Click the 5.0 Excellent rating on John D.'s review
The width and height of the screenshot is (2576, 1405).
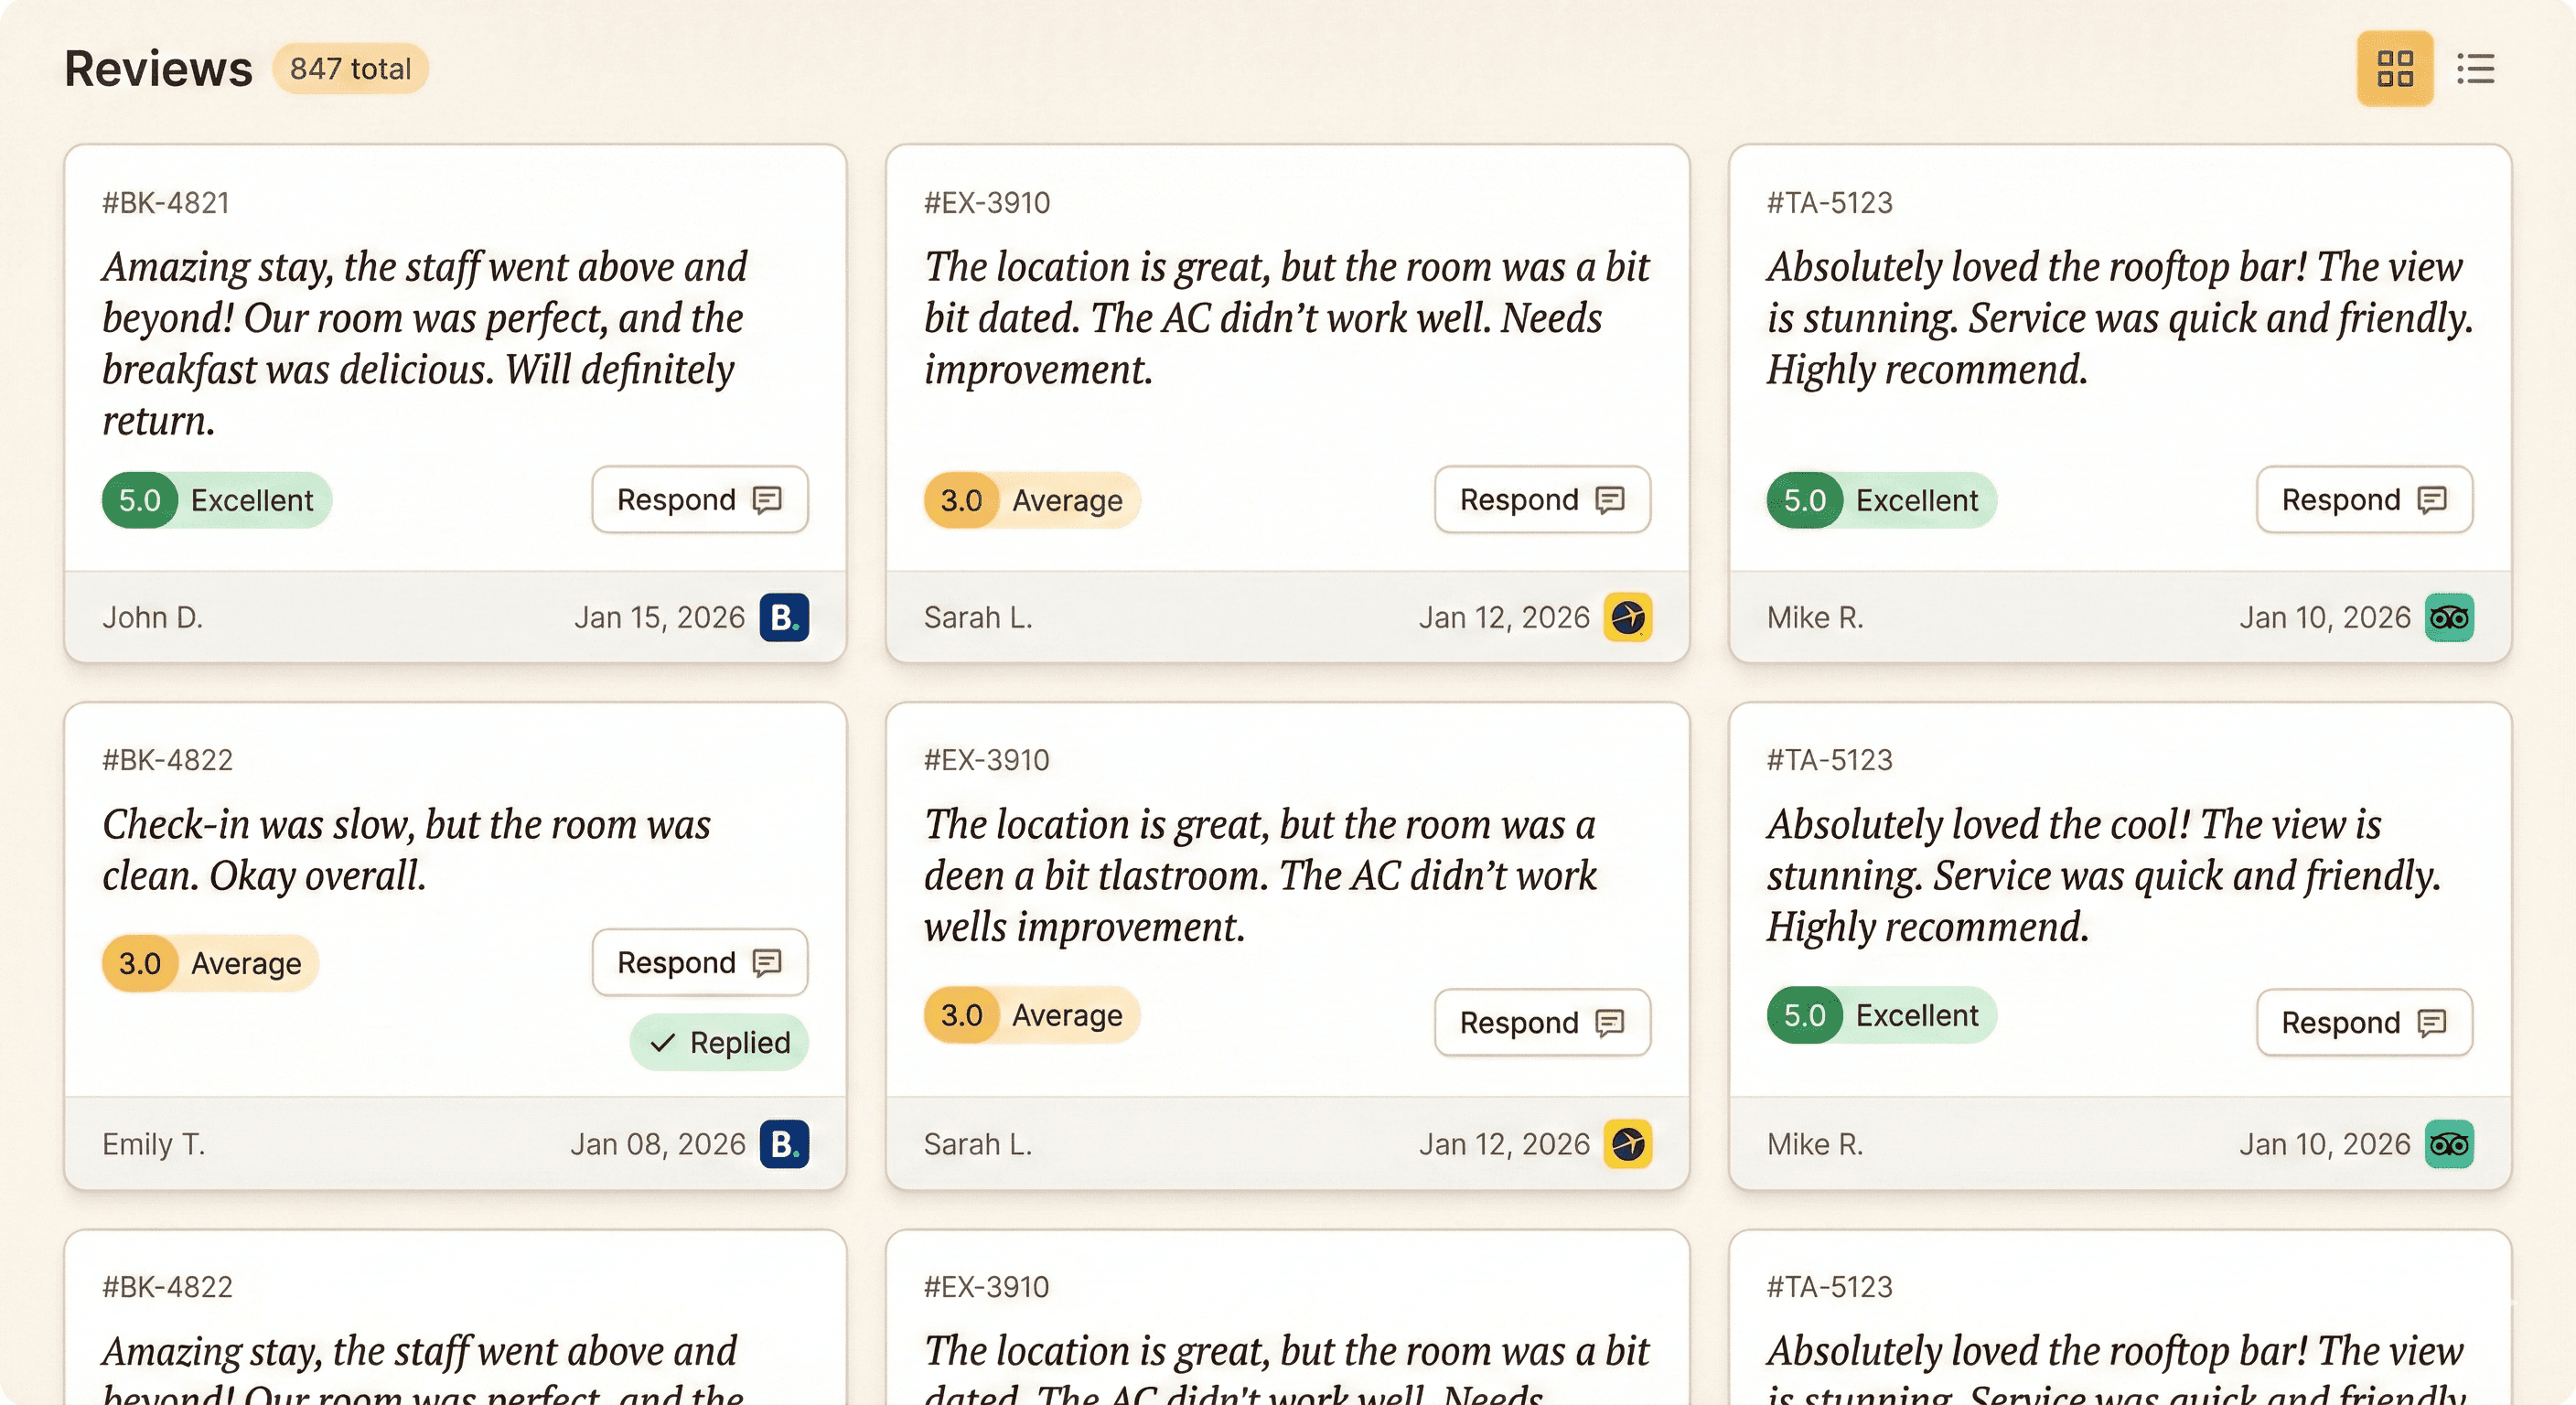(x=216, y=500)
